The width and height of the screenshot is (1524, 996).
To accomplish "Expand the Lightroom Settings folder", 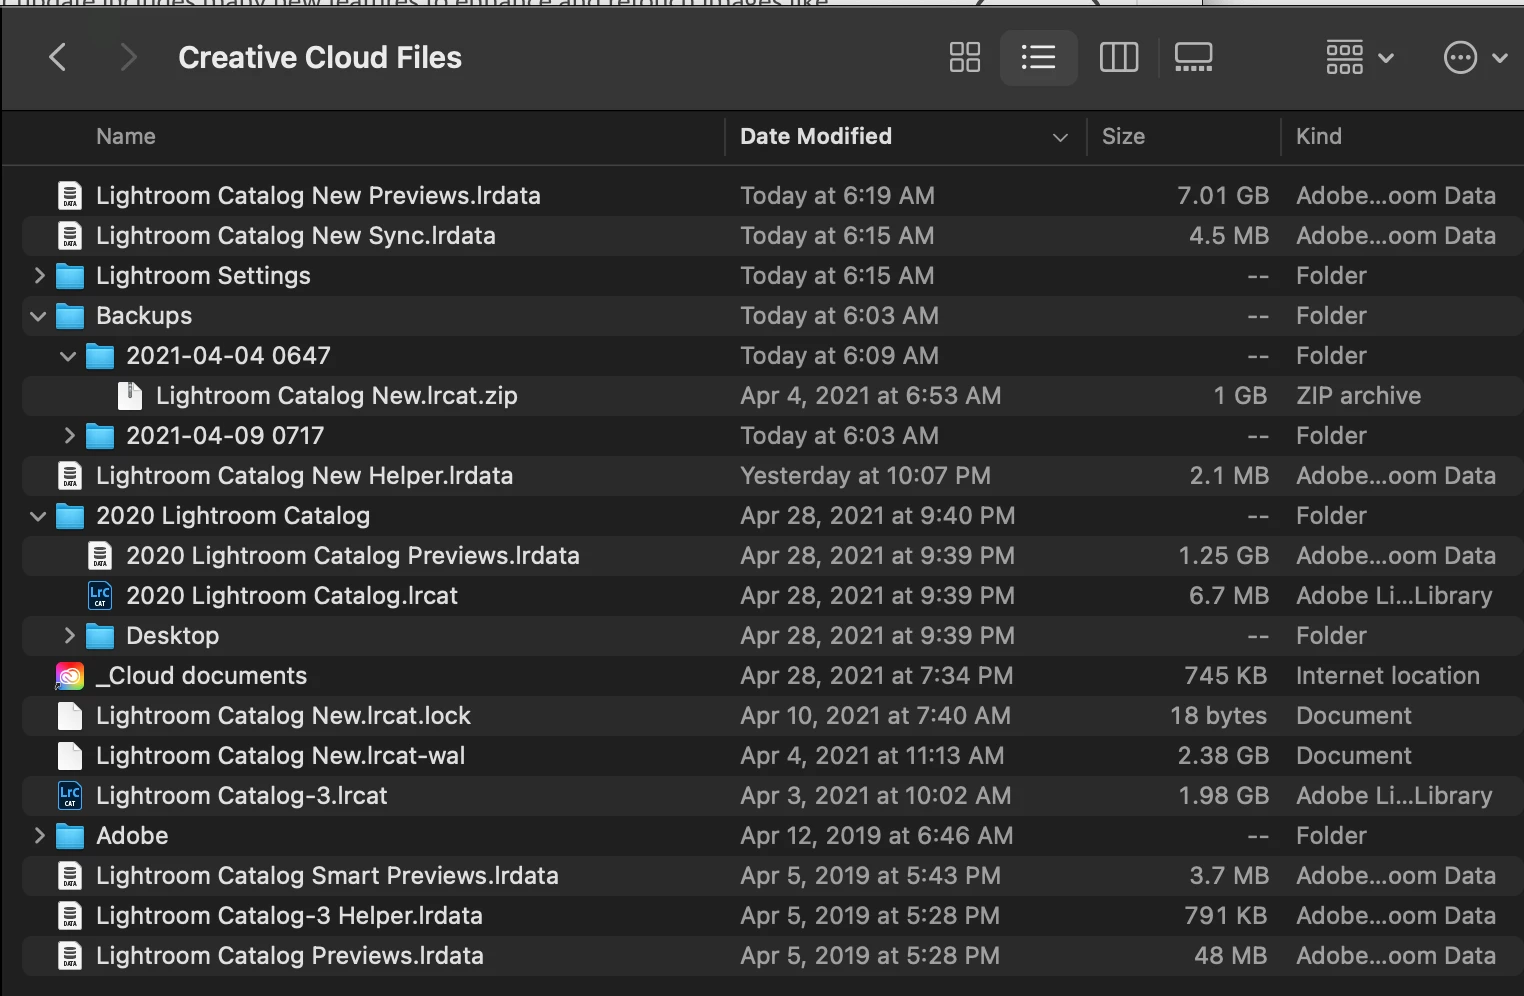I will click(x=39, y=275).
